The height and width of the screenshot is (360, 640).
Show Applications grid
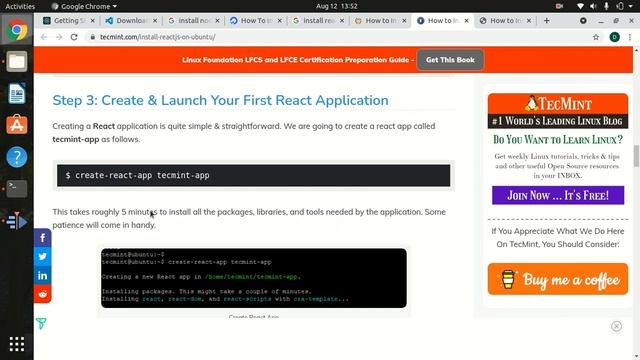pyautogui.click(x=17, y=344)
